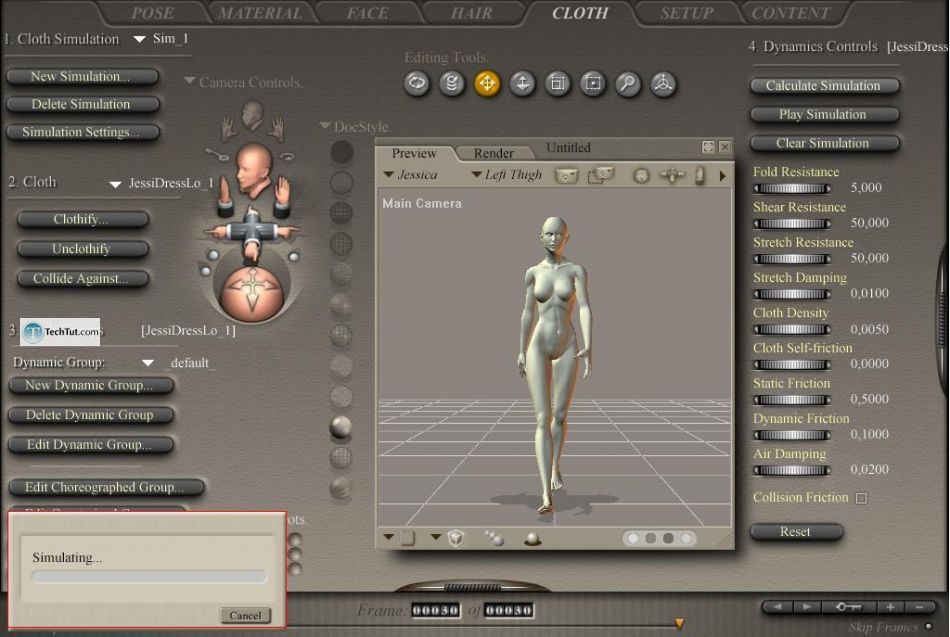950x637 pixels.
Task: Click the Collide Against button
Action: coord(82,279)
